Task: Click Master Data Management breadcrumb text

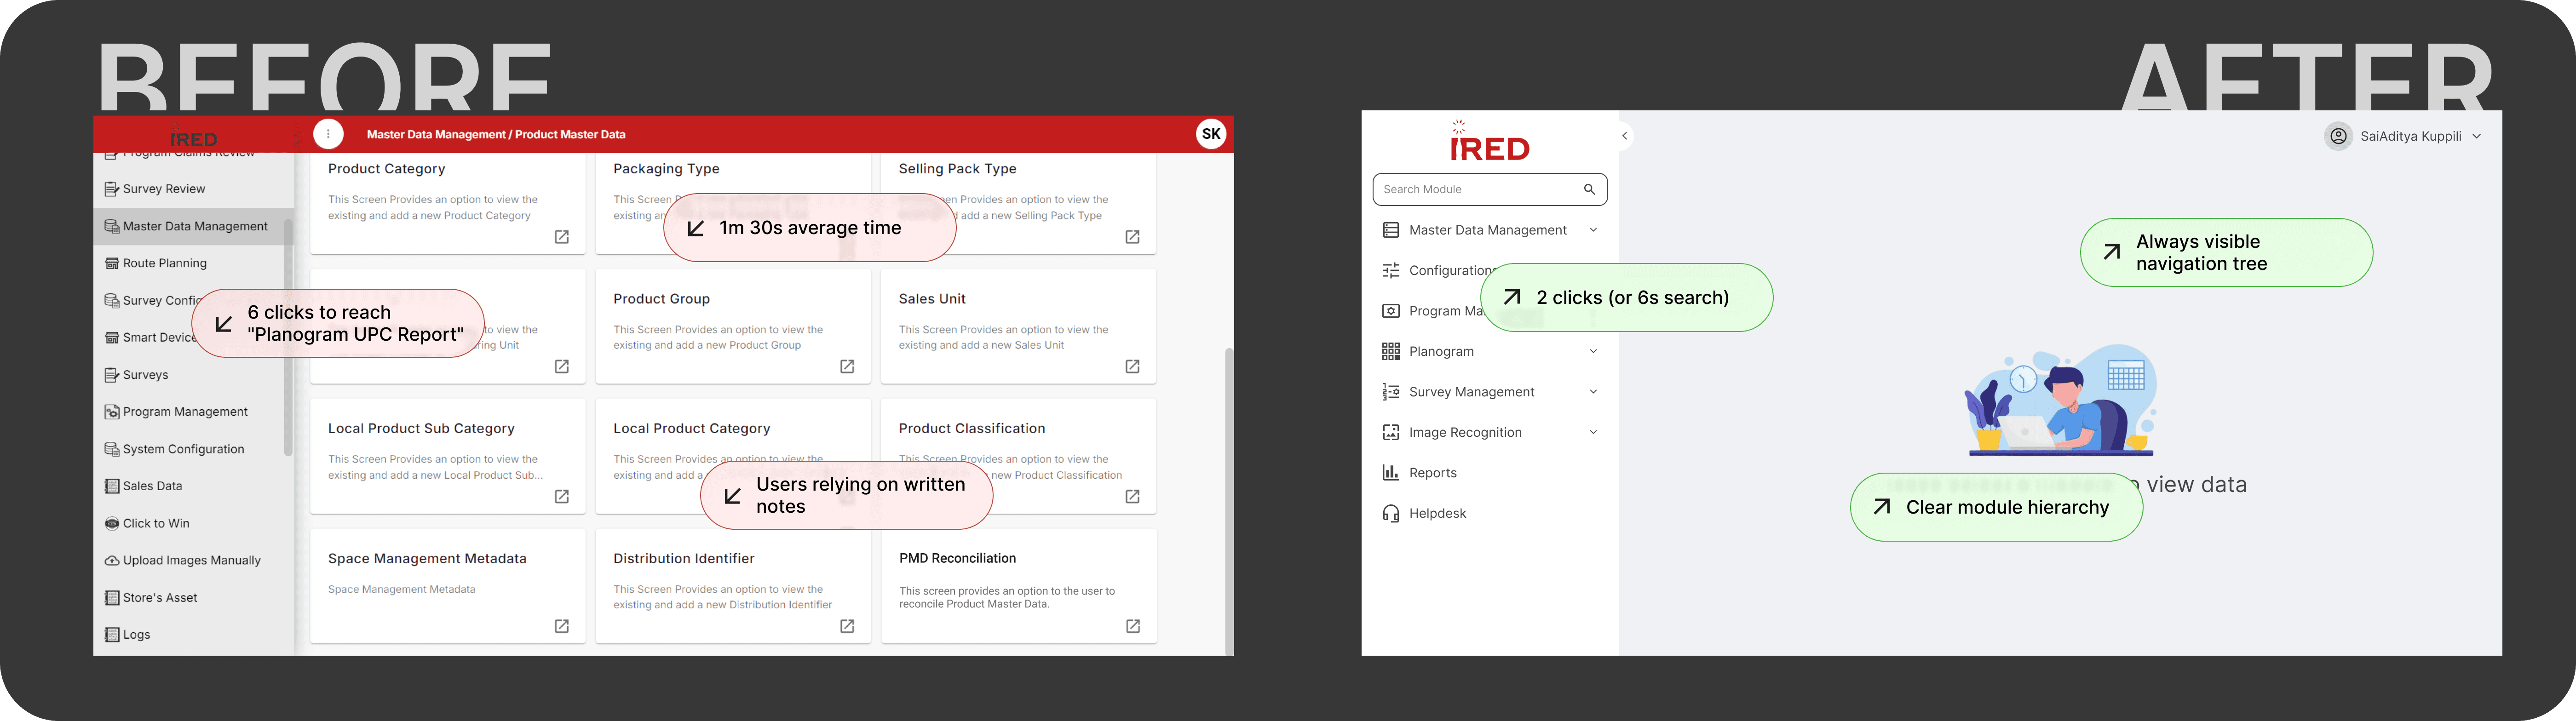Action: pyautogui.click(x=435, y=134)
